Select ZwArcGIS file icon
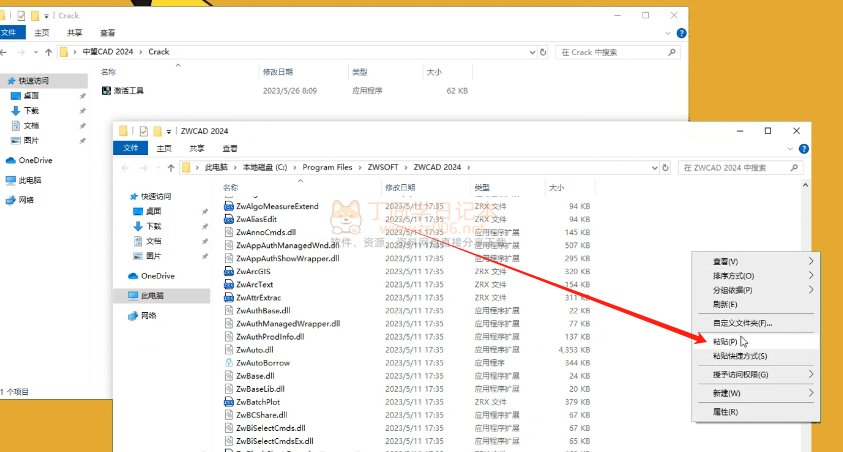The width and height of the screenshot is (843, 452). click(x=228, y=271)
